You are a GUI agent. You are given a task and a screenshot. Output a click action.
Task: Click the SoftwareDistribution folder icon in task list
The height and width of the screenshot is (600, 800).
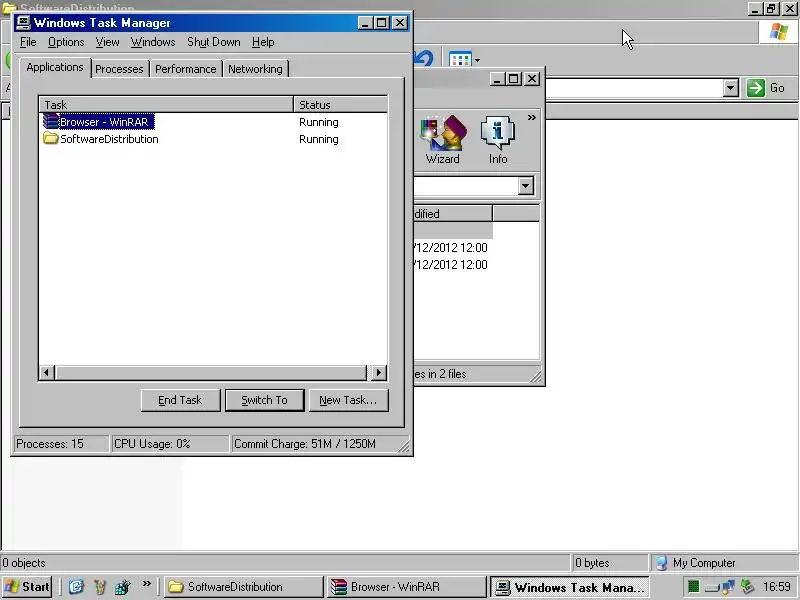[x=51, y=138]
